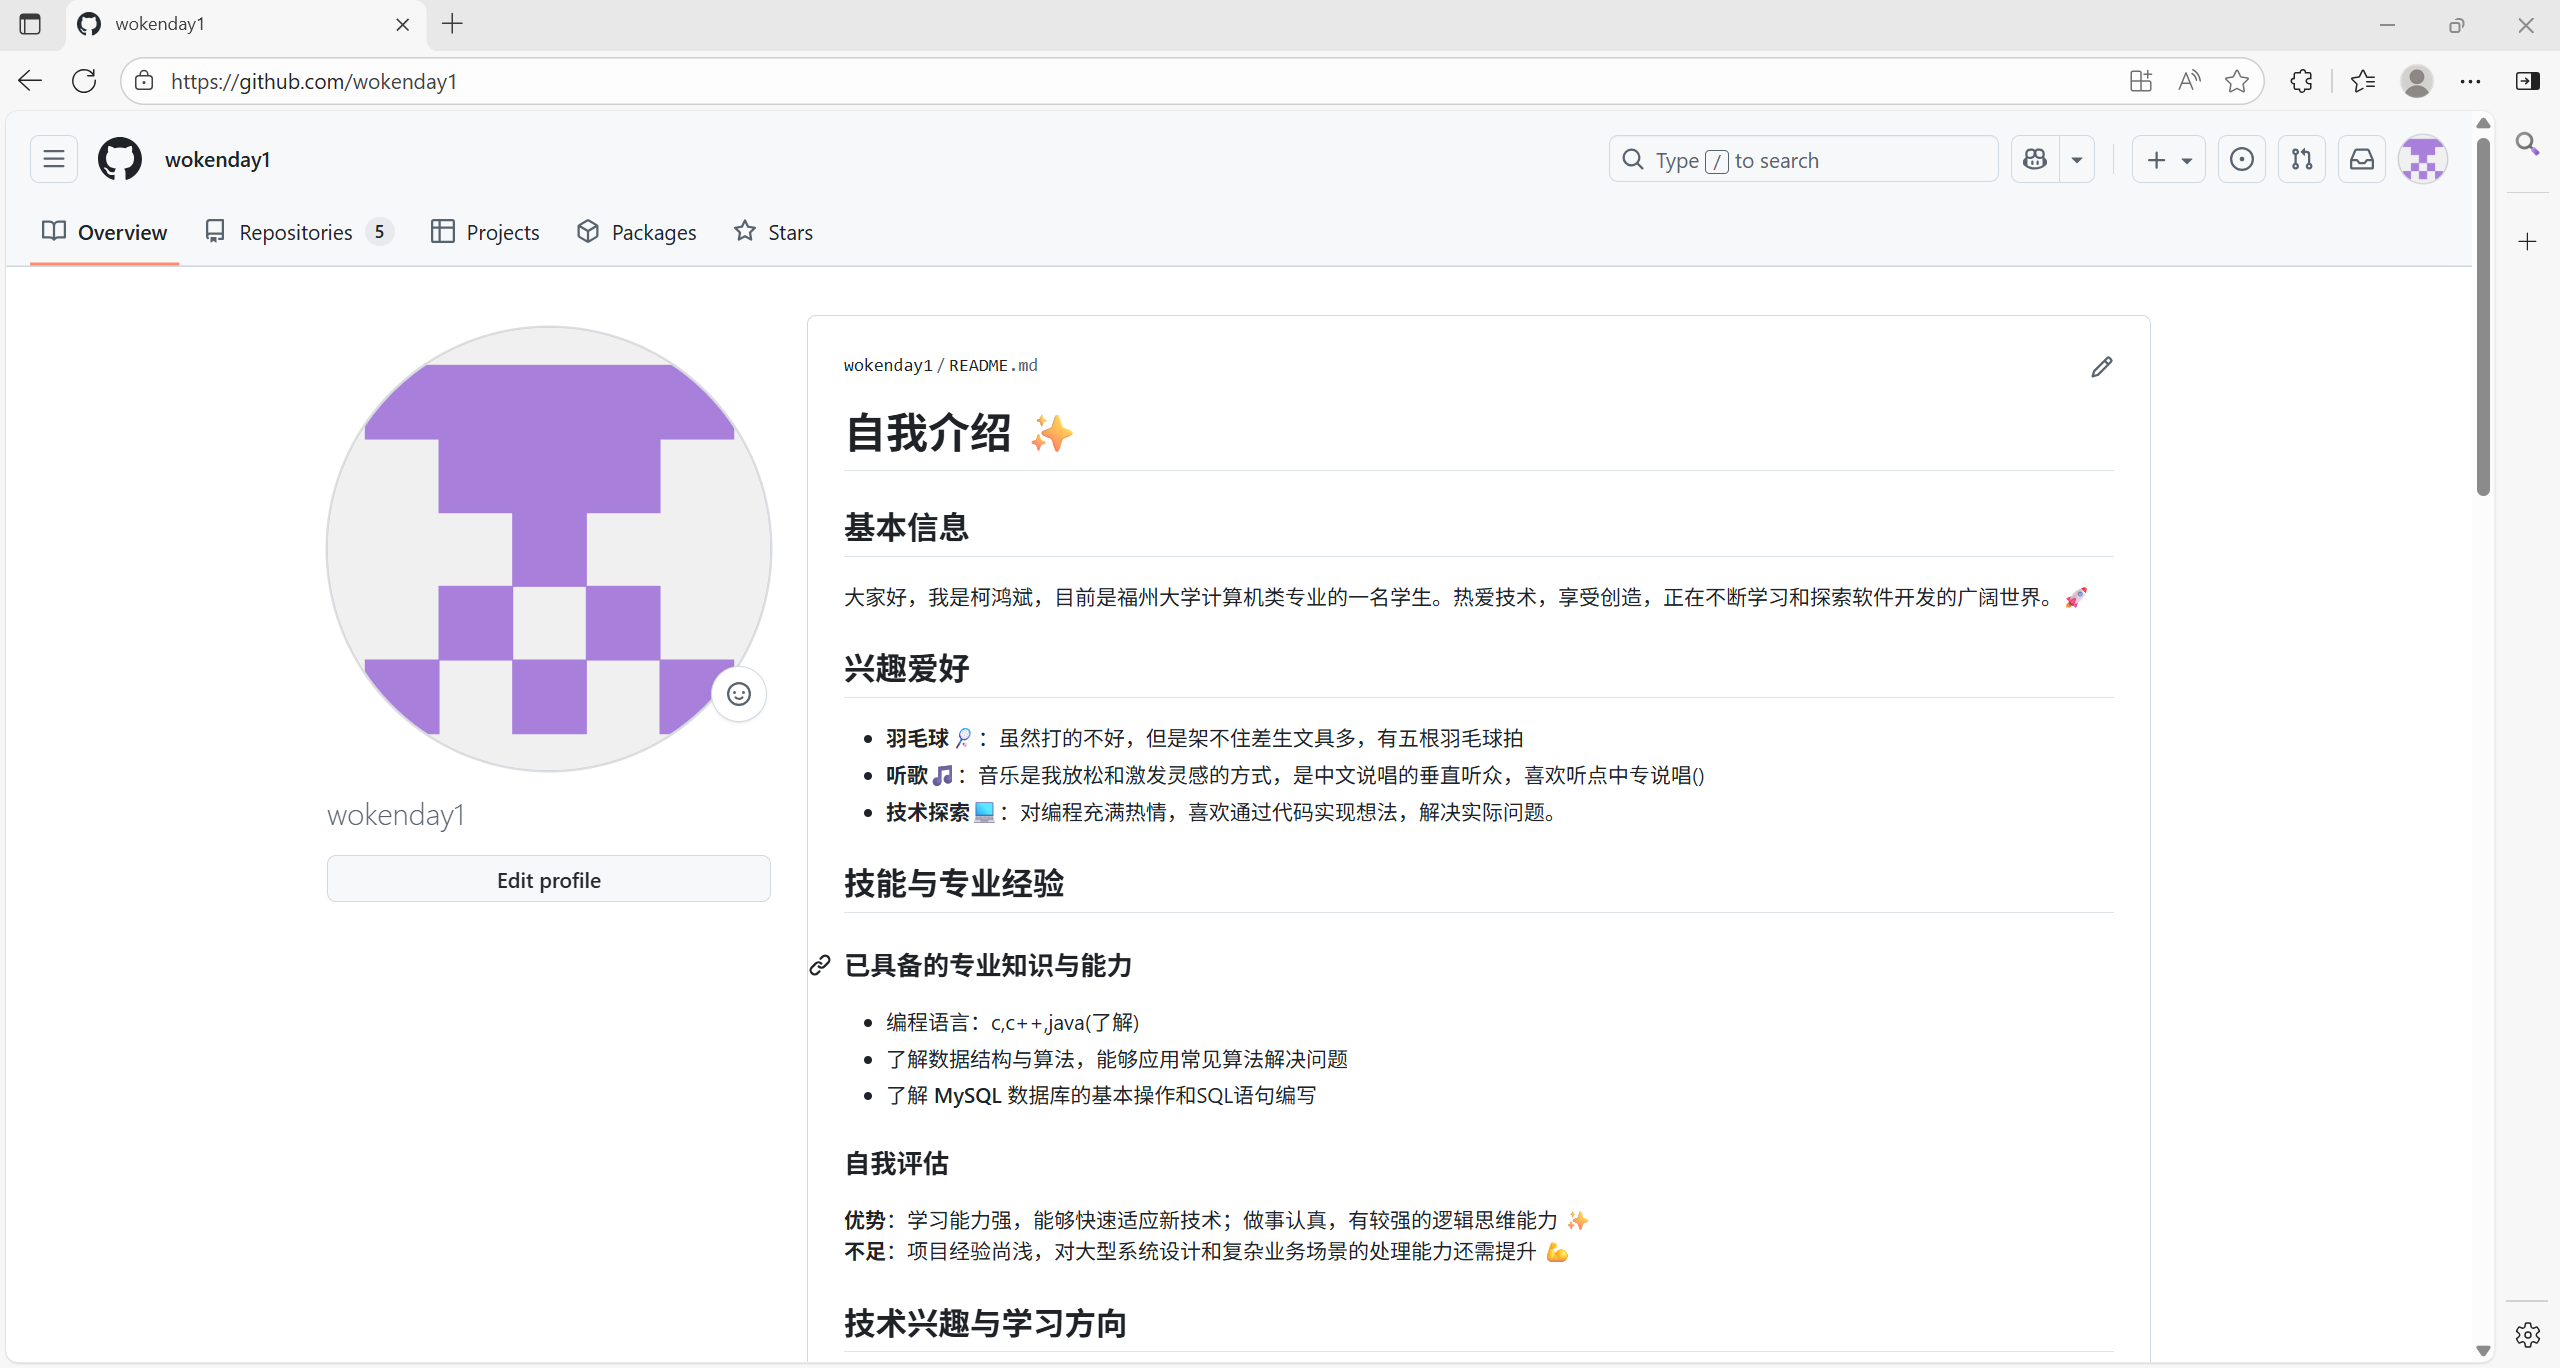Set status via the smiley icon

[x=739, y=694]
